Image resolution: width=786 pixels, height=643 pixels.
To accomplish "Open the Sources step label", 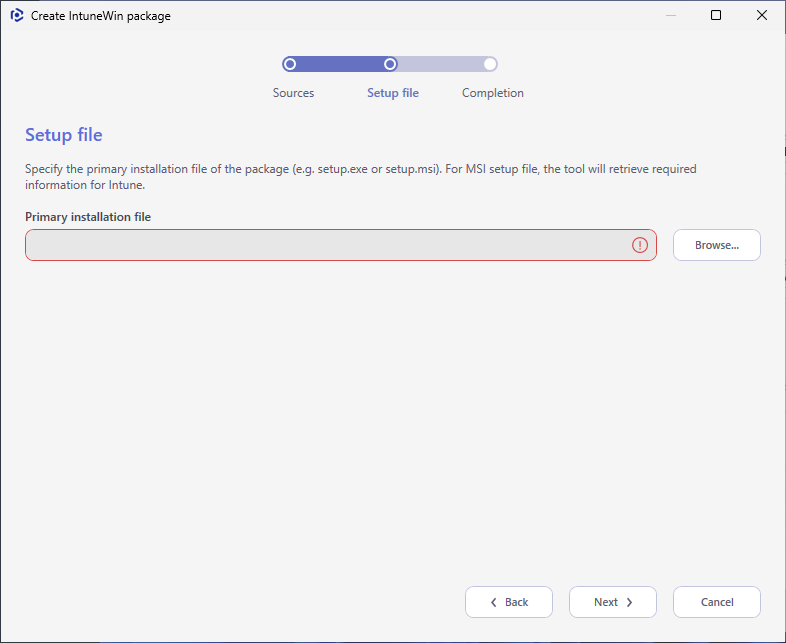I will [x=293, y=93].
